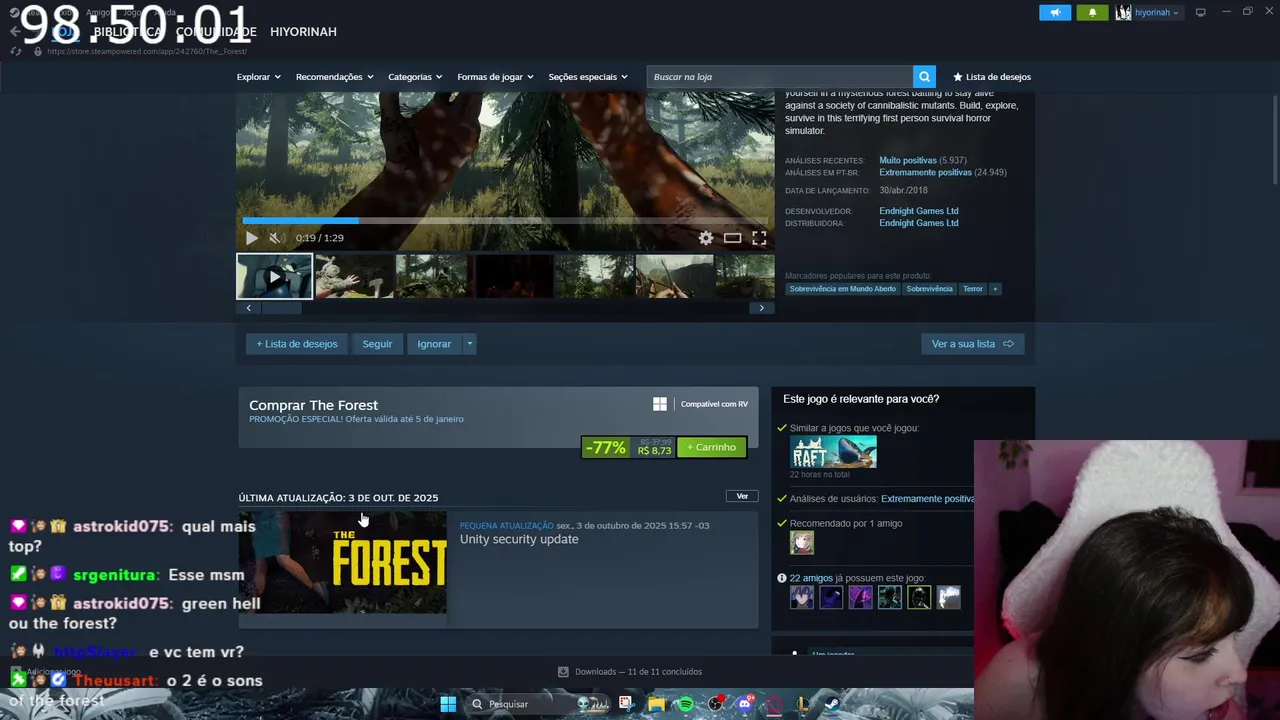Click the Seguir button
The height and width of the screenshot is (720, 1280).
[377, 344]
